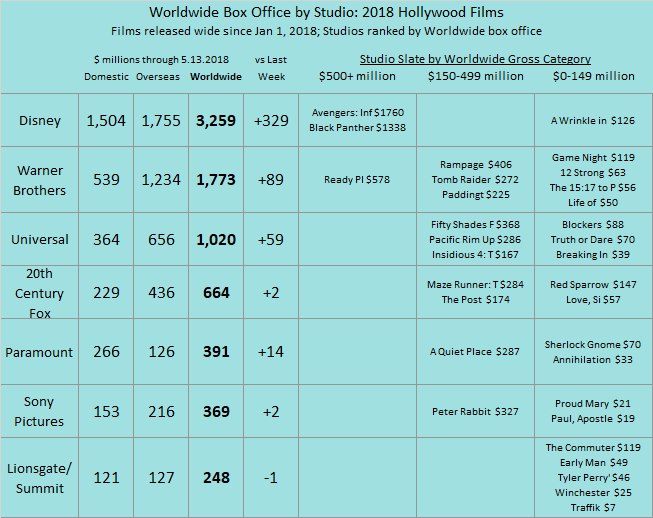Select the Fifty Shades F $368 entry
This screenshot has width=653, height=518.
click(475, 224)
